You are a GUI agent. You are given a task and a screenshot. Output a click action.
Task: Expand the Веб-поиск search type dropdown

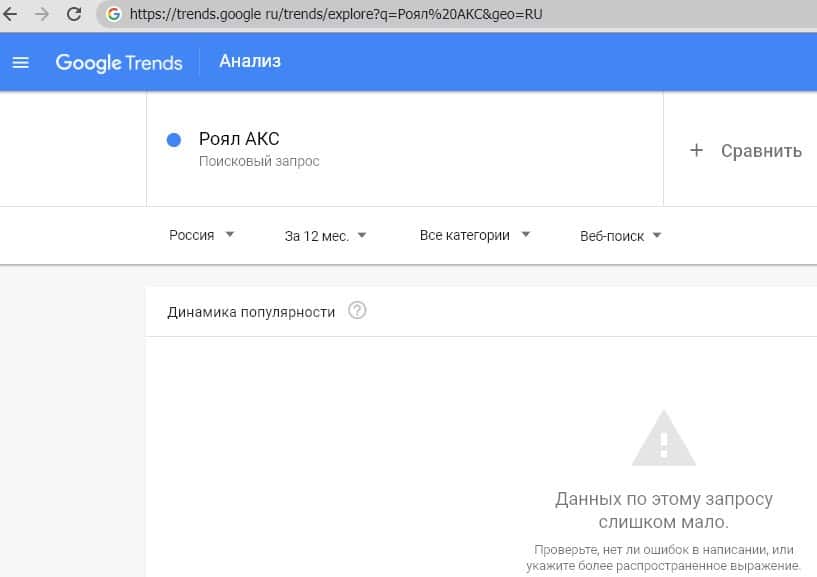[620, 236]
